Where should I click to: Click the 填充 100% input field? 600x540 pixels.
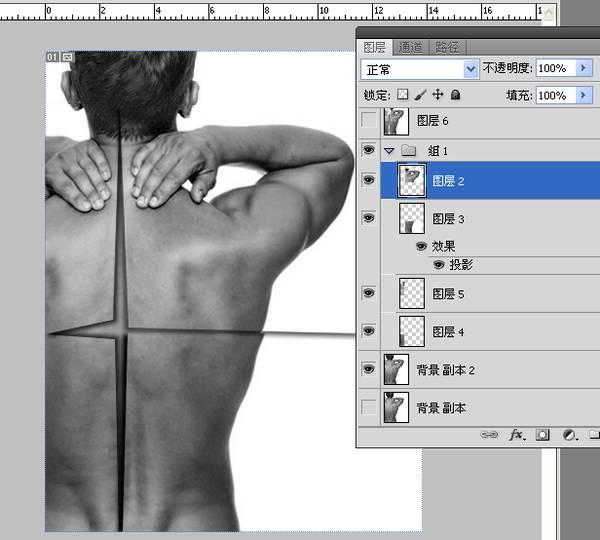[x=556, y=95]
